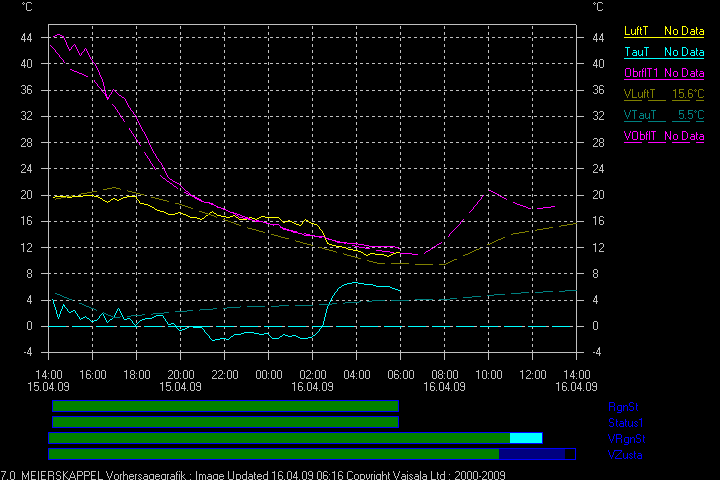Click the cyan segment of VRgnSt bar
This screenshot has width=720, height=480.
[x=525, y=438]
